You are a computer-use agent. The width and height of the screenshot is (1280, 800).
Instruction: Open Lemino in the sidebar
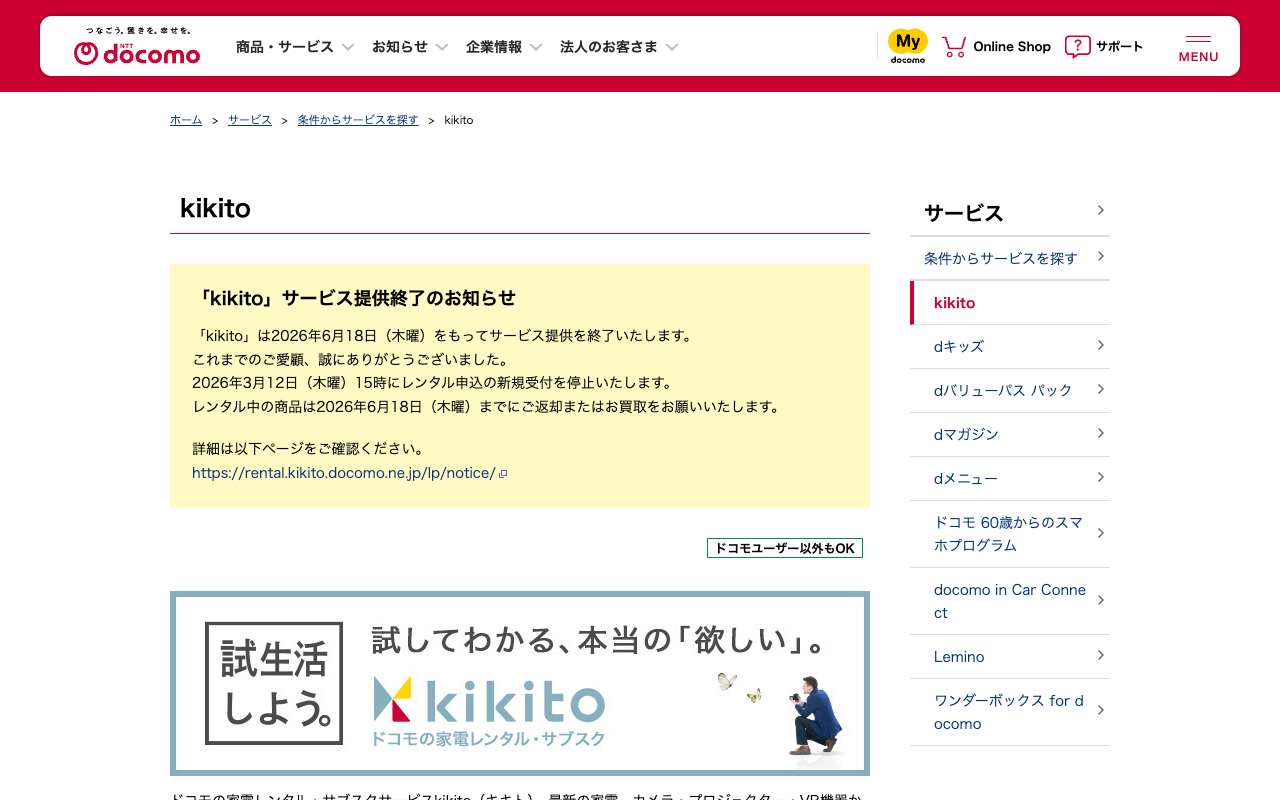point(1010,656)
